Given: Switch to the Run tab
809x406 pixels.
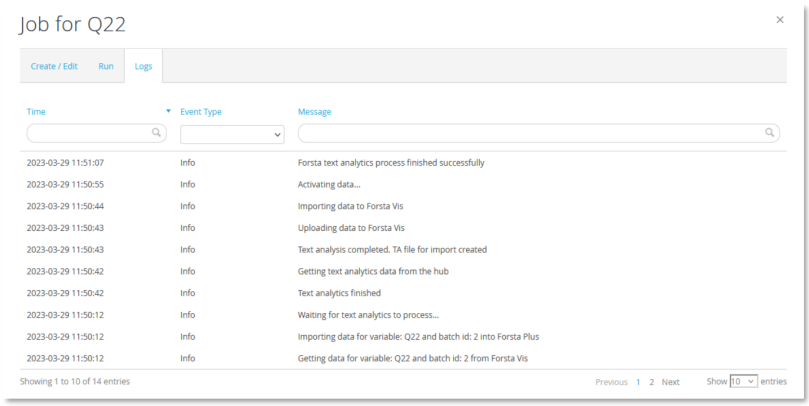Looking at the screenshot, I should pos(105,66).
